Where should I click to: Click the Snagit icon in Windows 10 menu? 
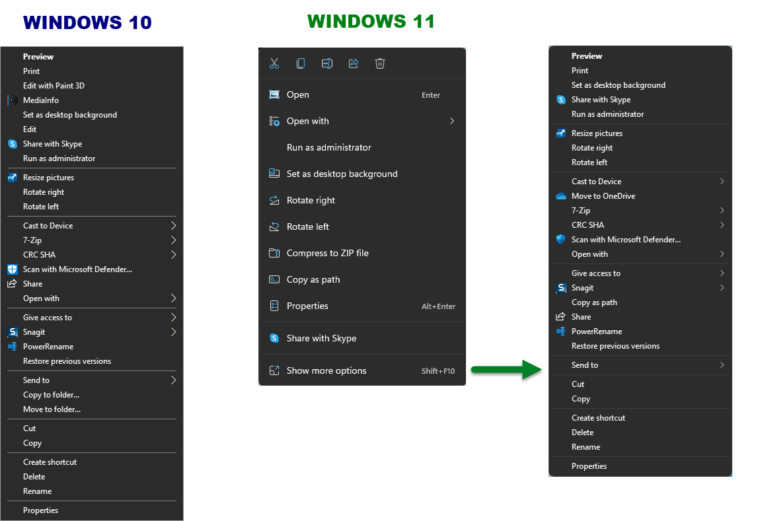coord(13,332)
